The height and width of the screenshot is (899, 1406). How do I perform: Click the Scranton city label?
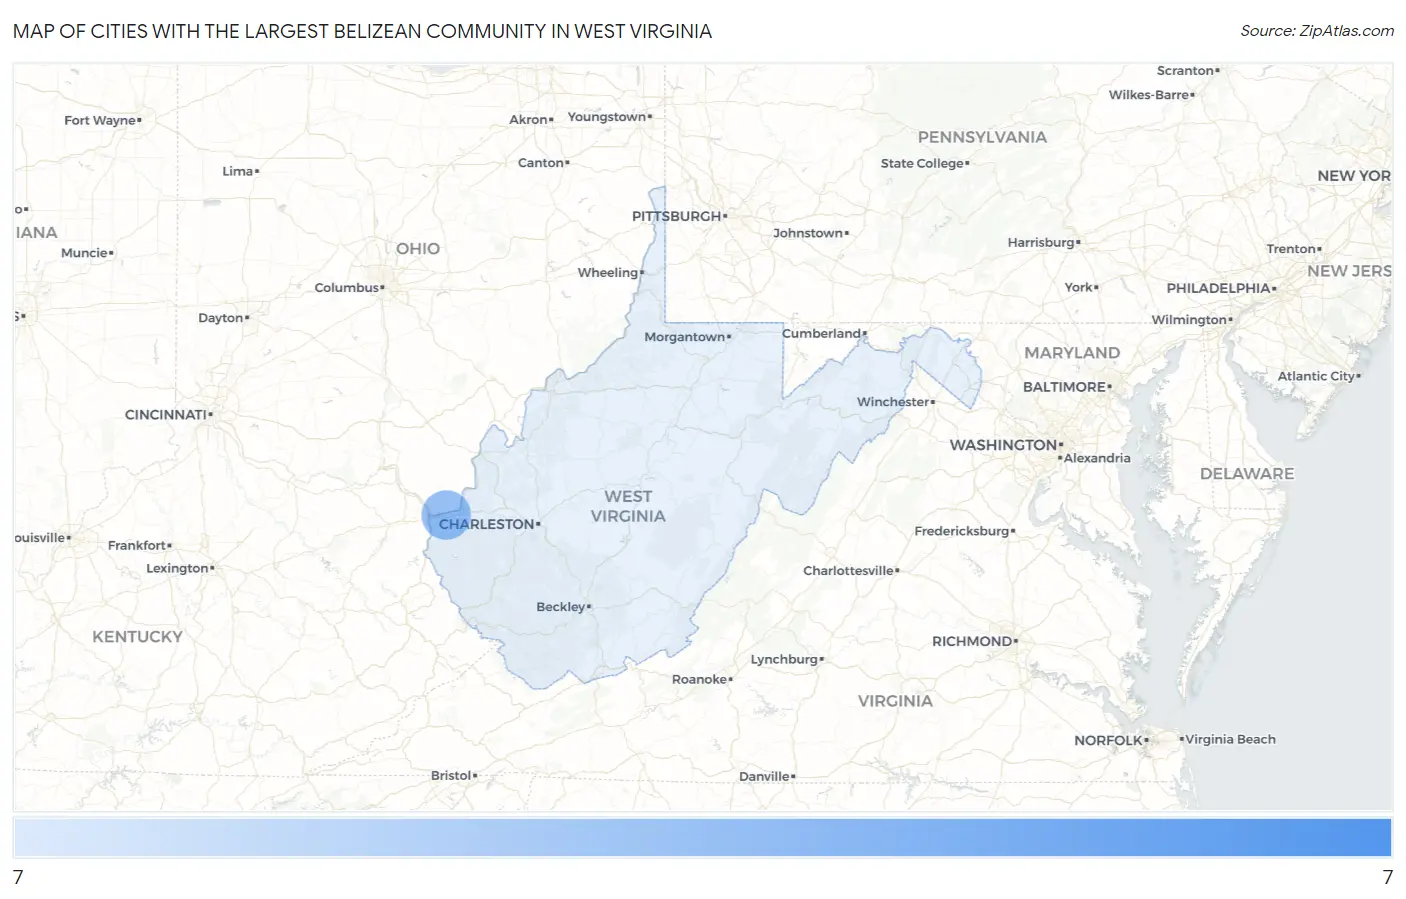tap(1185, 71)
